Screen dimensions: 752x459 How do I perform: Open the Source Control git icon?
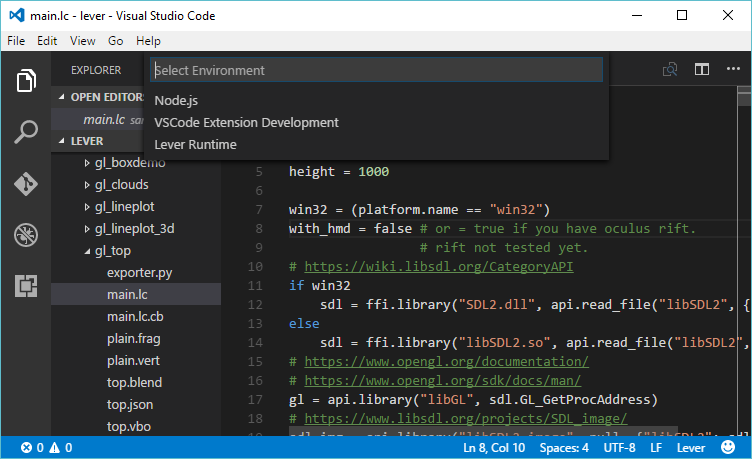(x=26, y=184)
